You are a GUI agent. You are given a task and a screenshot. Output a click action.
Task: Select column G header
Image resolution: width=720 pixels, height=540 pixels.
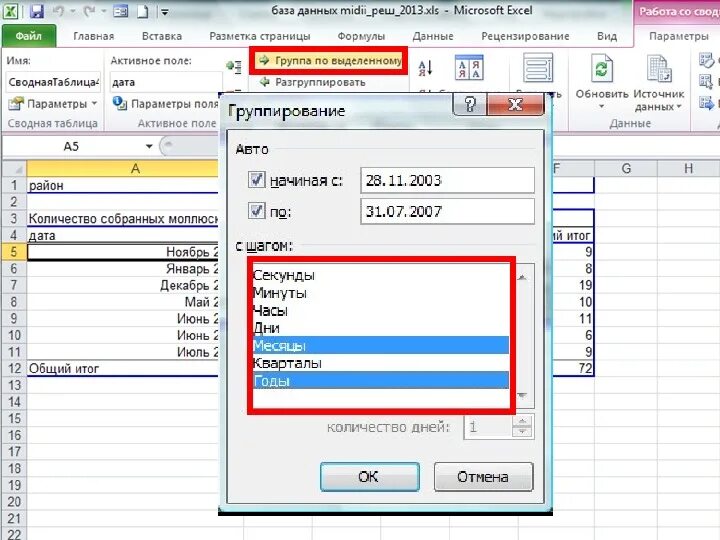[x=626, y=169]
